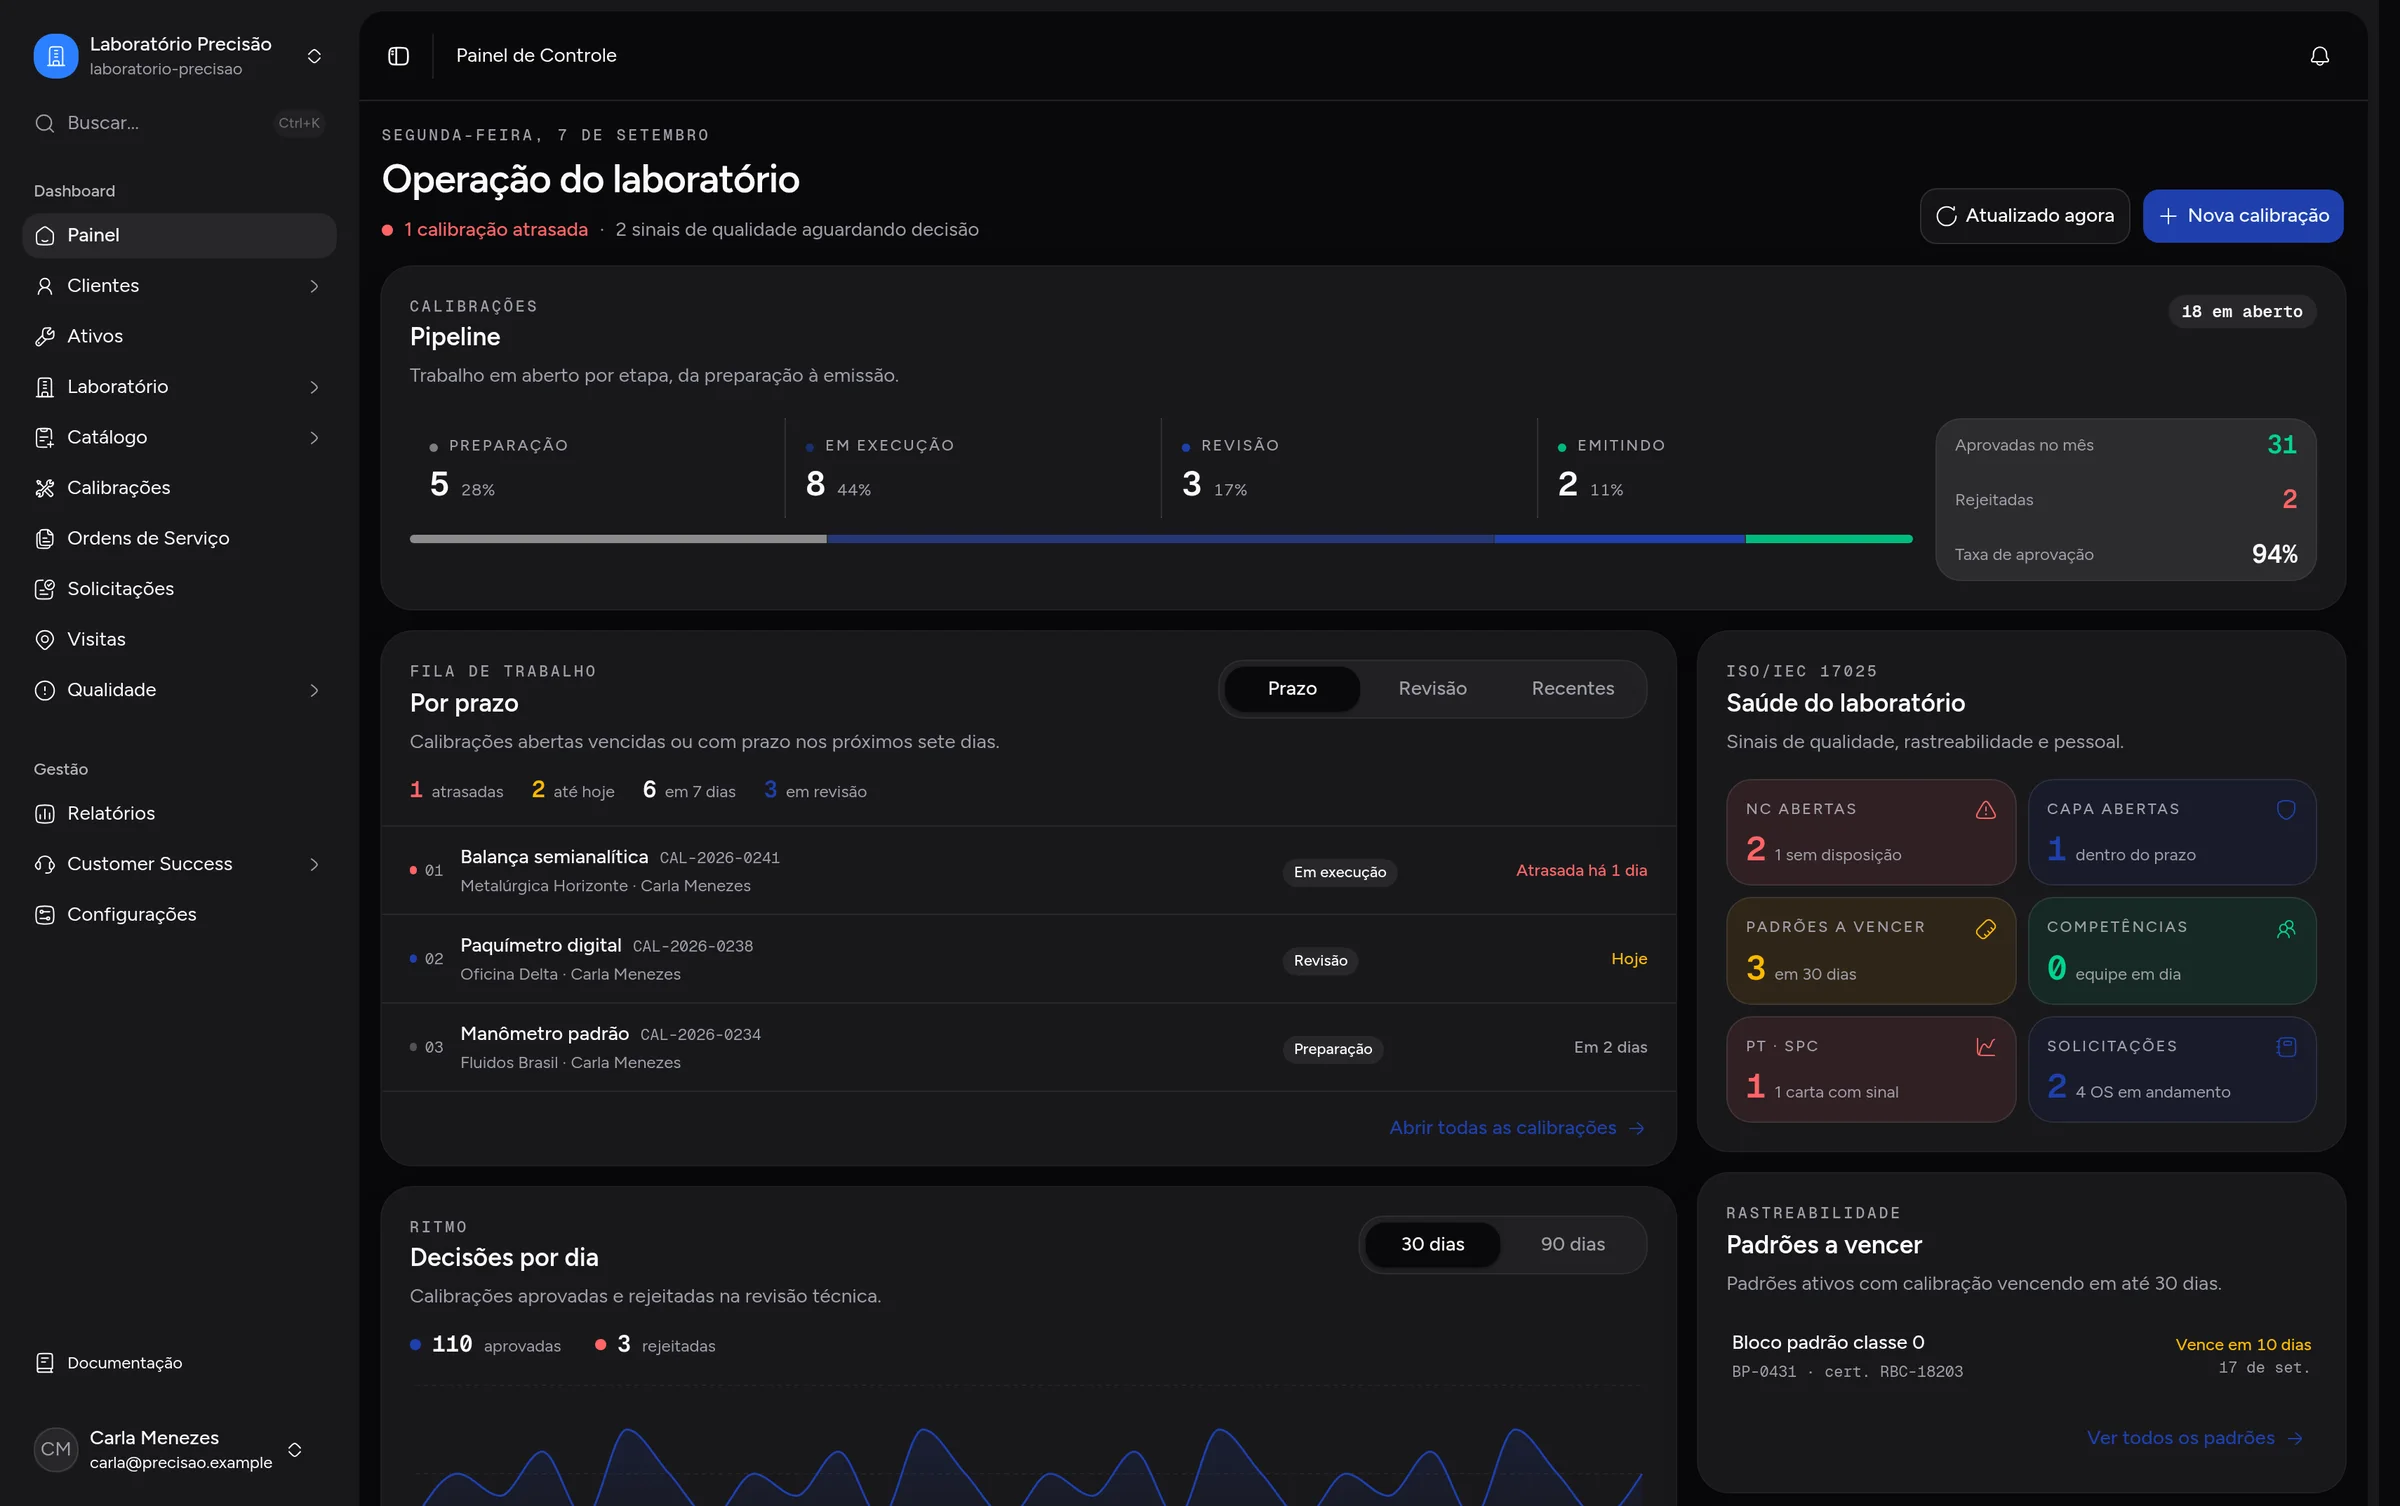2400x1506 pixels.
Task: Click the pipeline progress bar green segment
Action: coord(1829,540)
